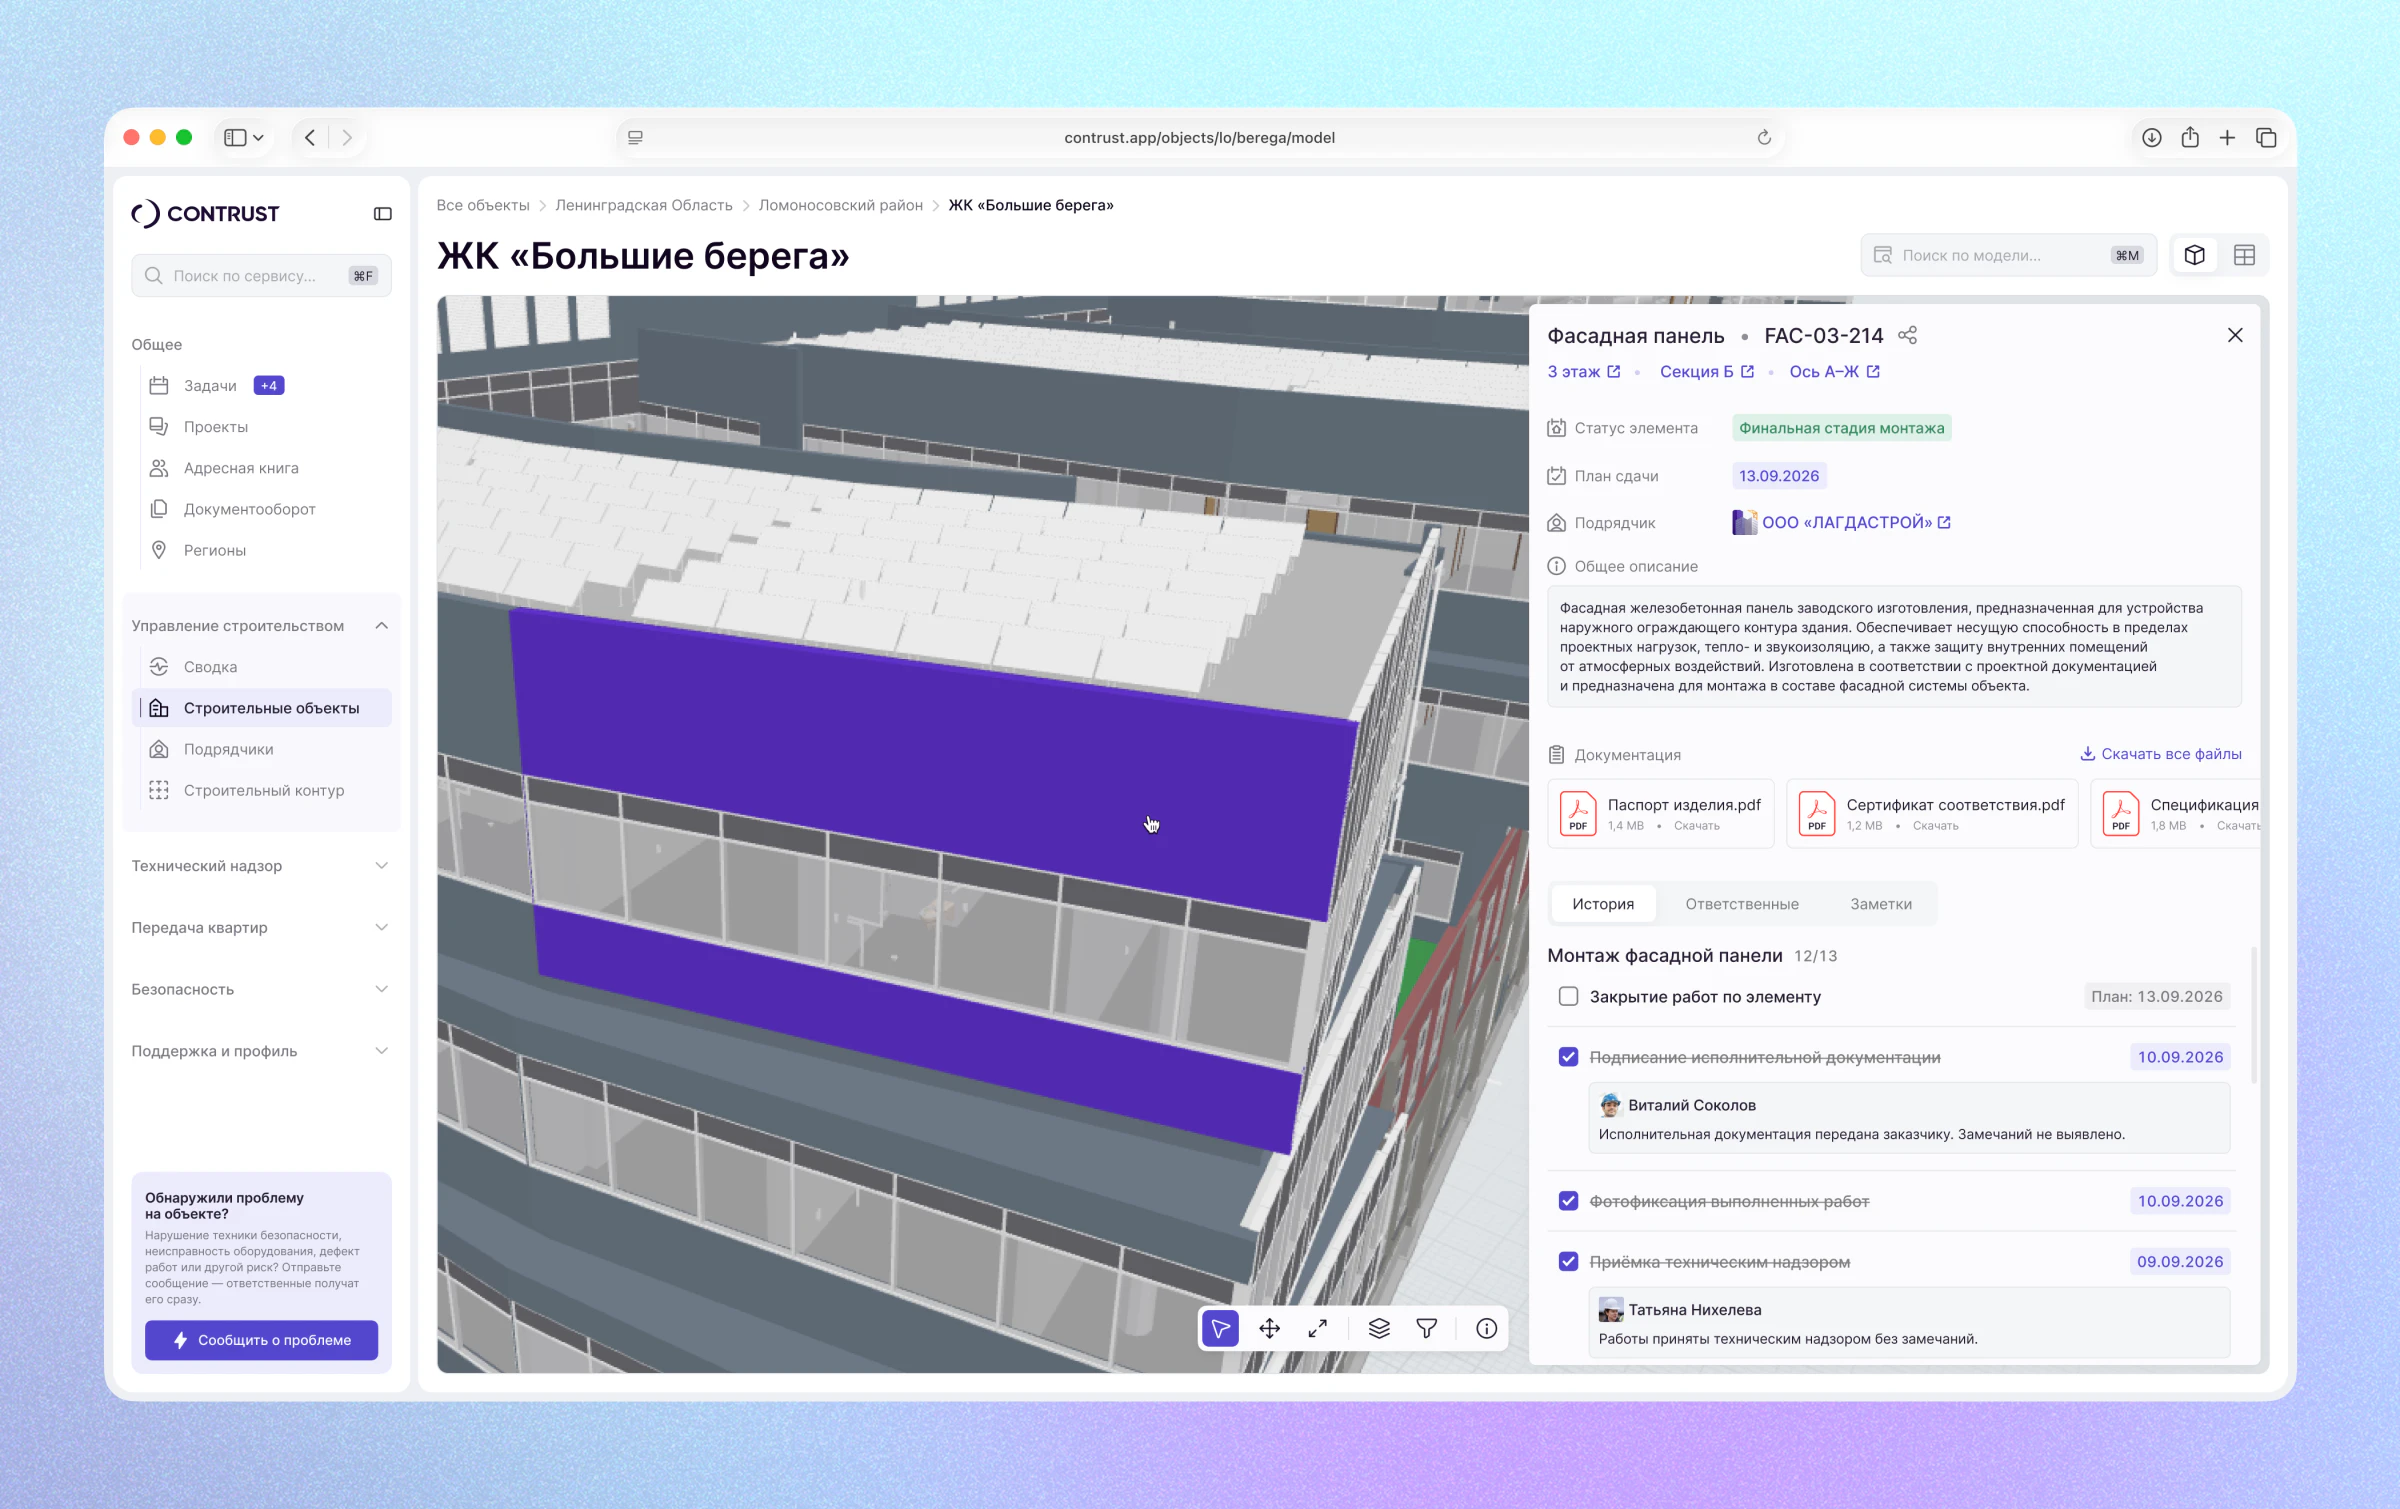Switch to История tab

coord(1603,904)
